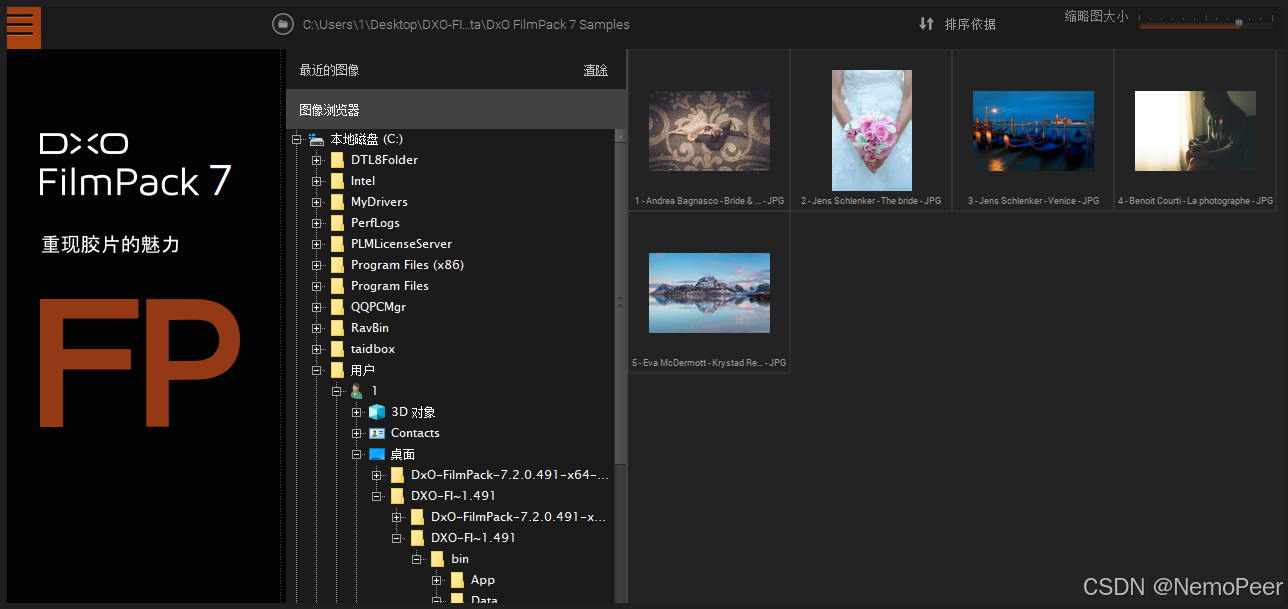Screen dimensions: 1288x609
Task: Select the "Program Files (x86)" label
Action: pos(407,265)
